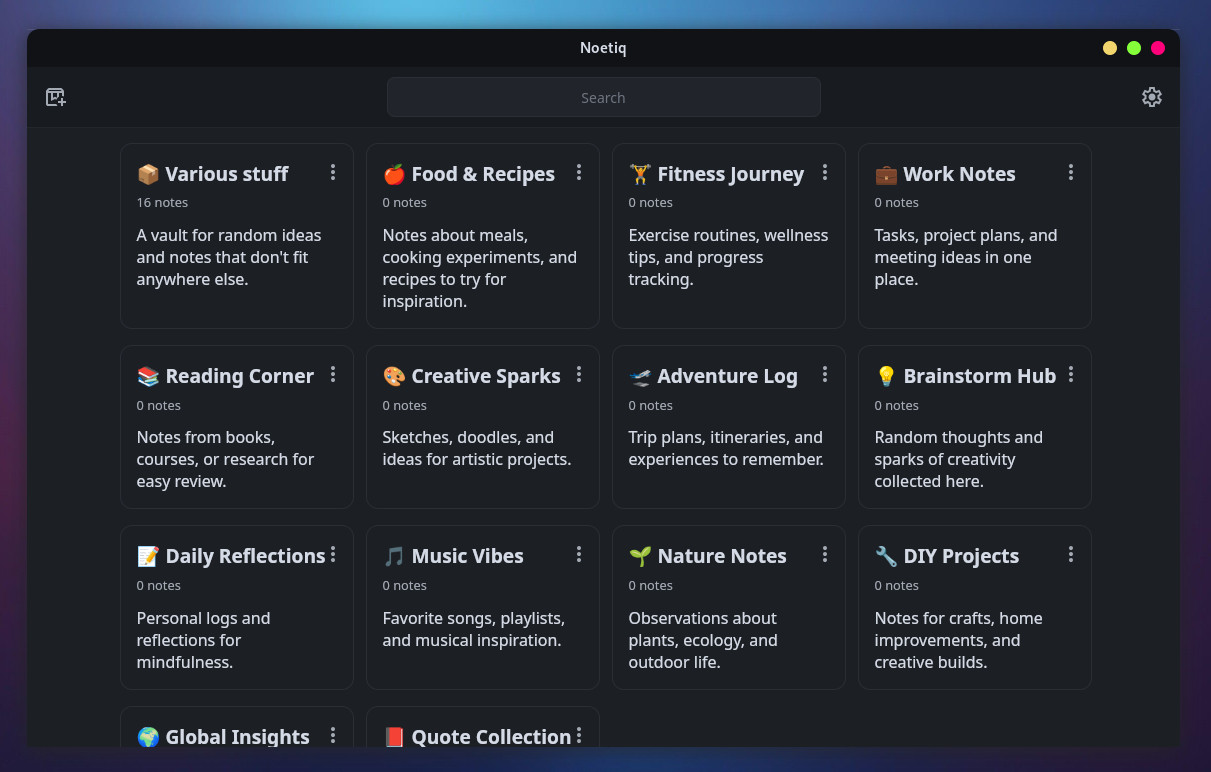This screenshot has height=772, width=1211.
Task: Select the Nature Notes title text
Action: click(722, 556)
